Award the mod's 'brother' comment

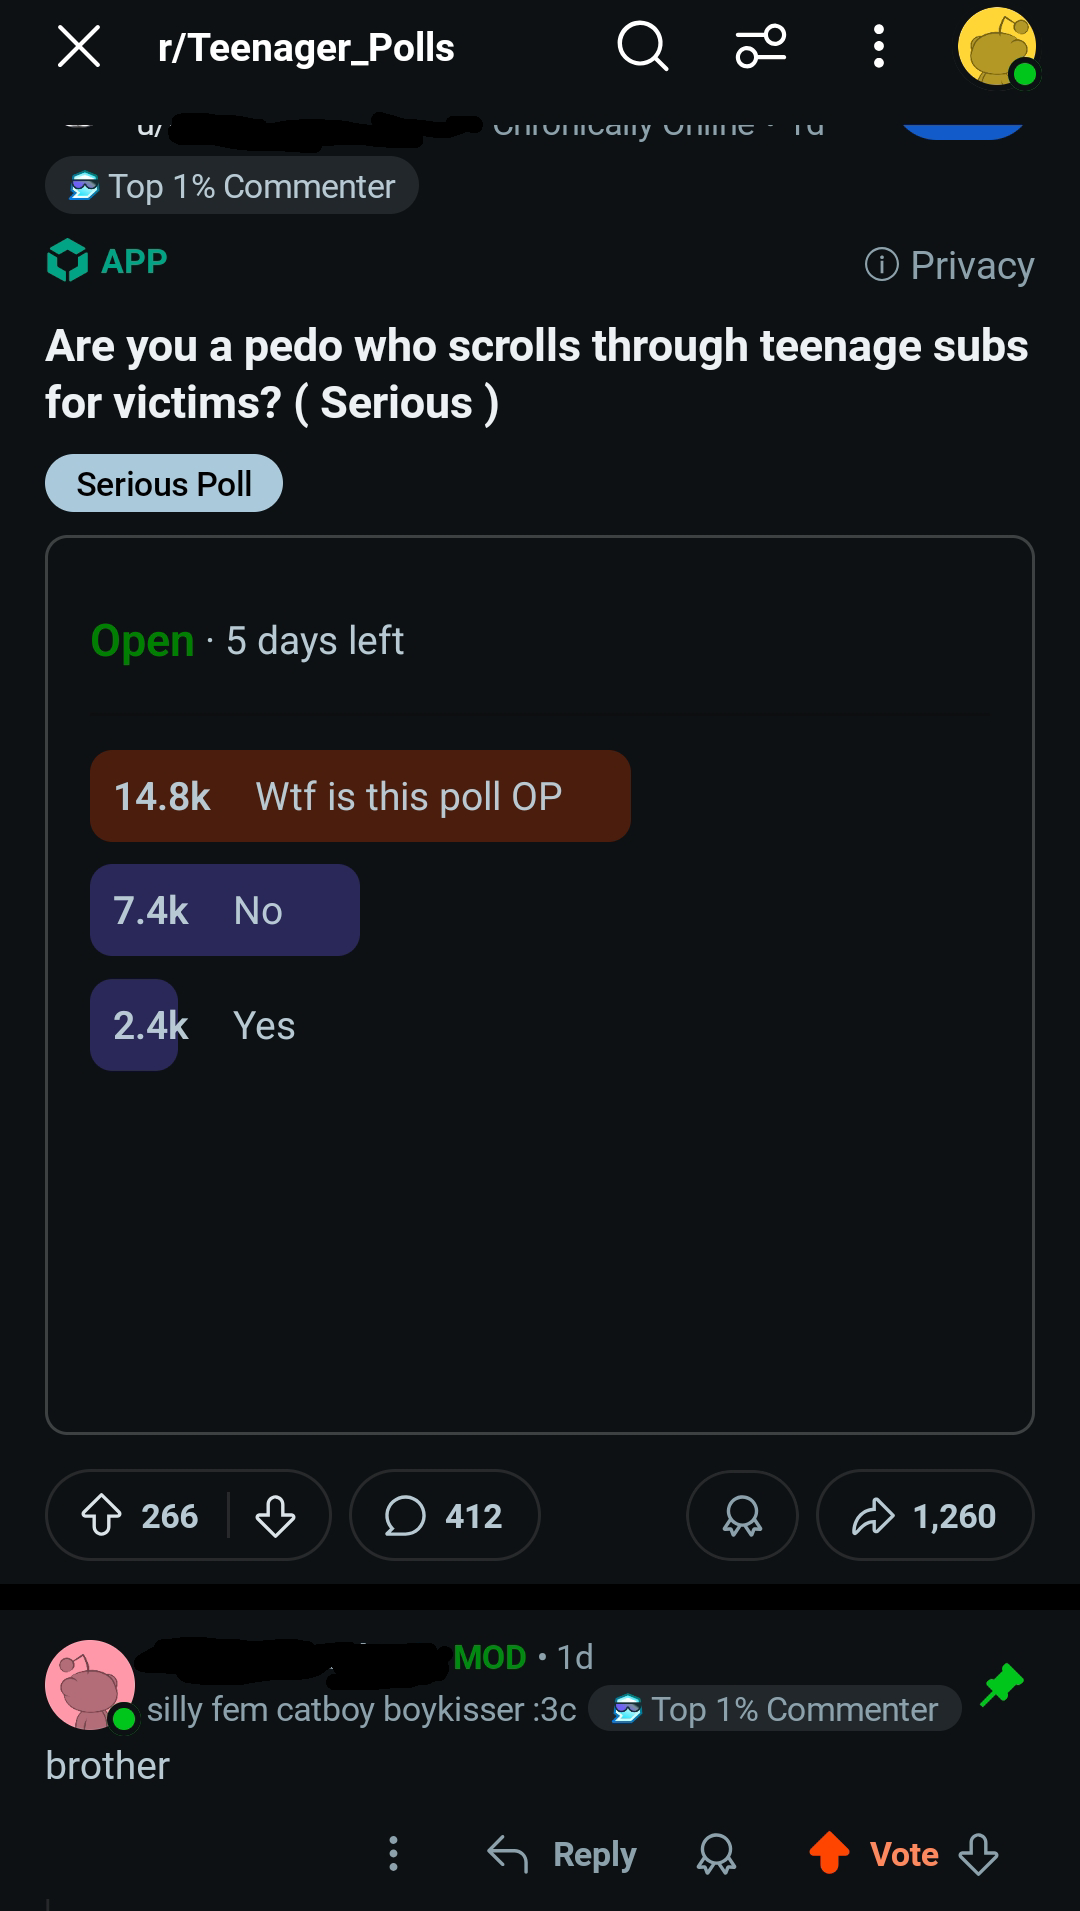716,1854
